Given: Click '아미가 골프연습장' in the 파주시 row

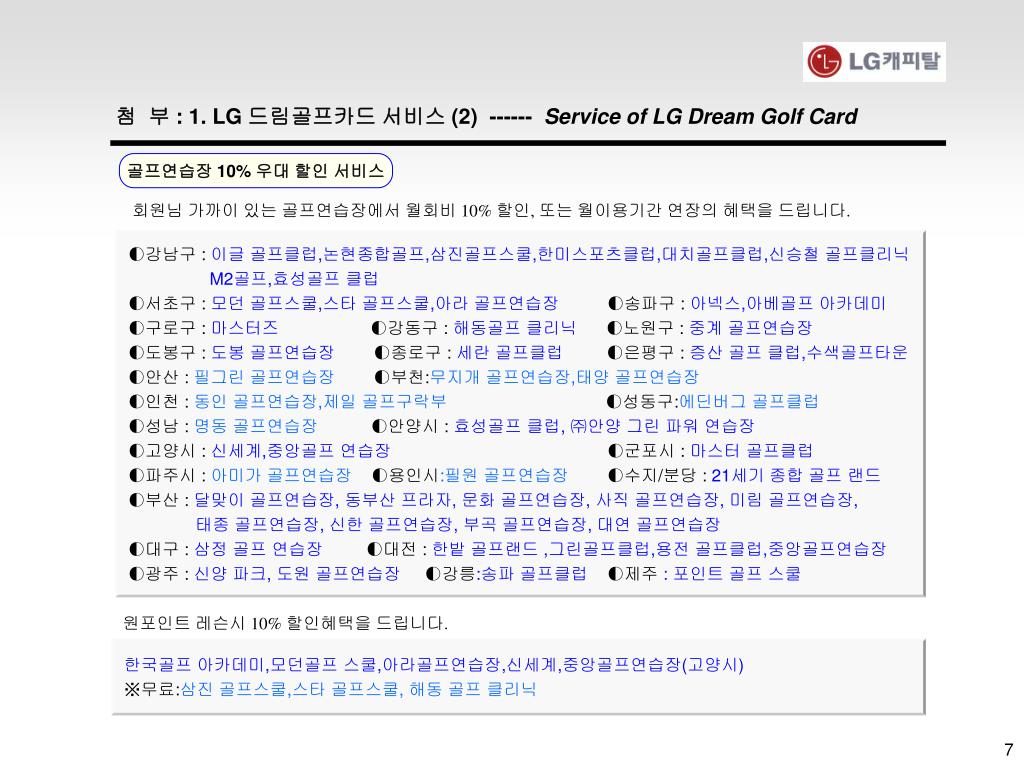Looking at the screenshot, I should [281, 475].
